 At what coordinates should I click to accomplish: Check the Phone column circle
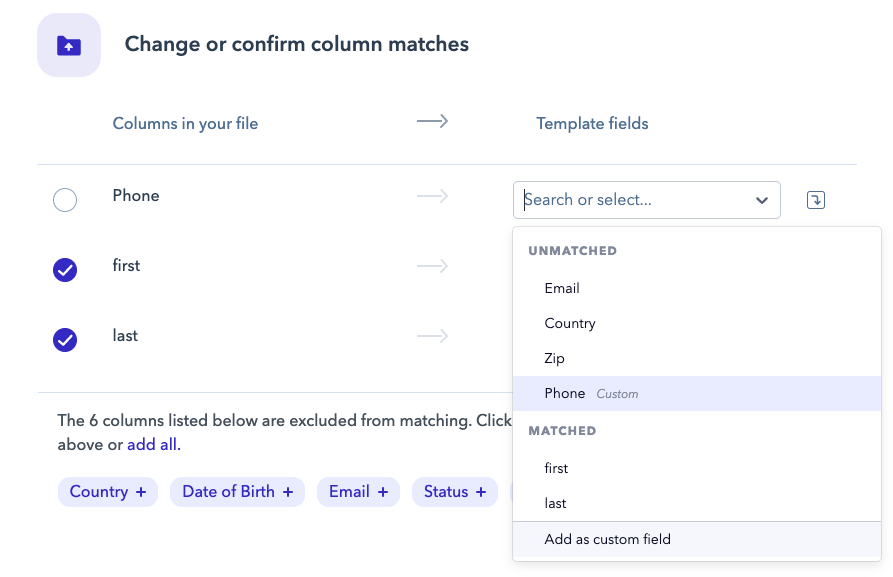point(65,200)
